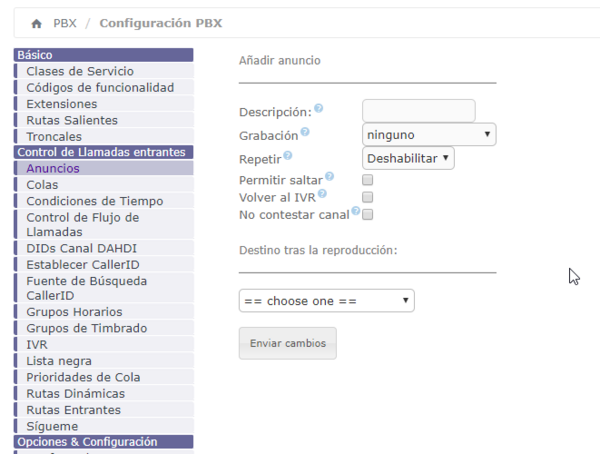Click help icon beside Permitir saltar
Screen dimensions: 600x454
coord(330,177)
